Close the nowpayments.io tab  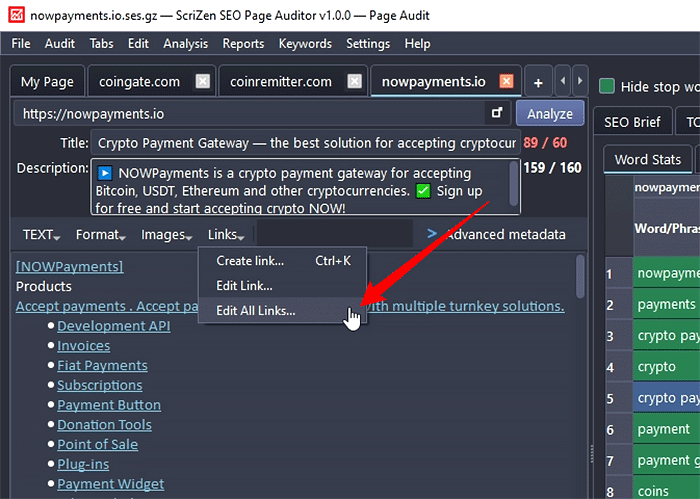click(x=507, y=82)
